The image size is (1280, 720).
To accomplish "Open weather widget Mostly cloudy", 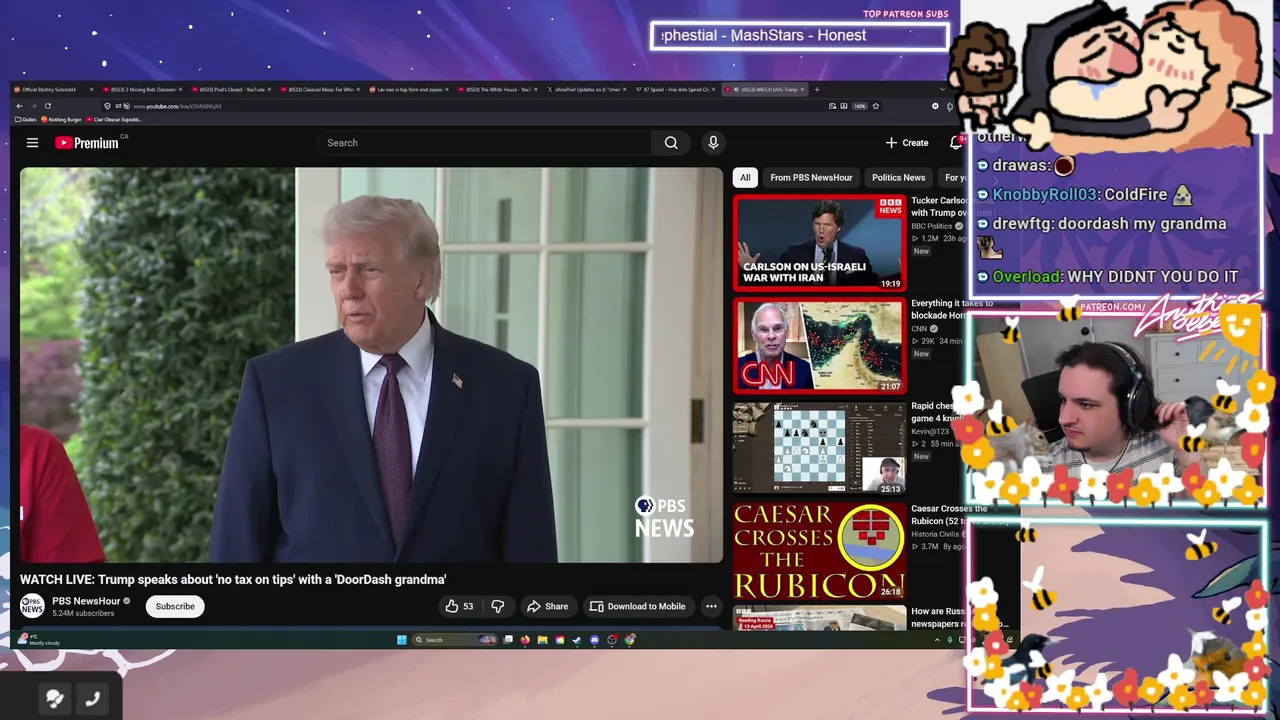I will [40, 640].
